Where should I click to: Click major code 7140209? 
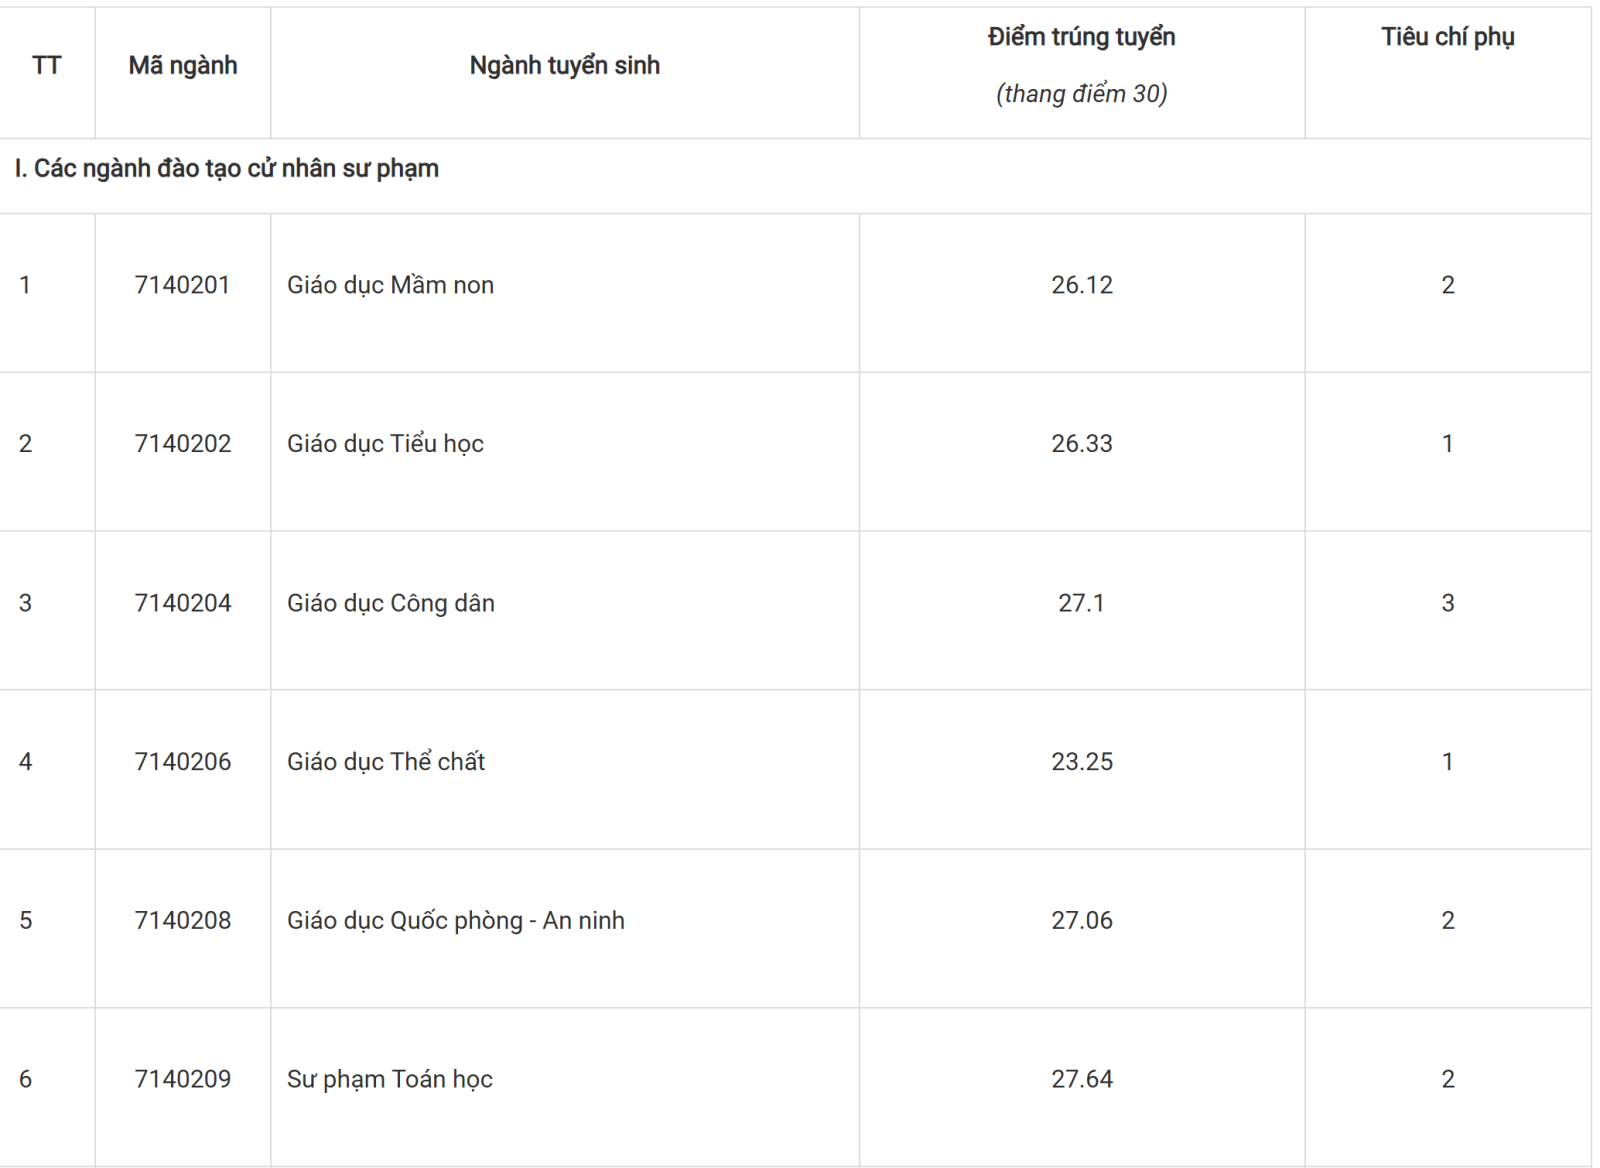[183, 1079]
